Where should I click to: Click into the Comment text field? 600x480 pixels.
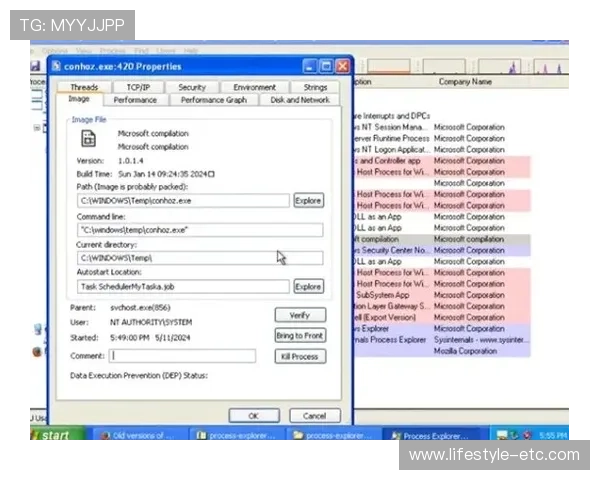(183, 355)
